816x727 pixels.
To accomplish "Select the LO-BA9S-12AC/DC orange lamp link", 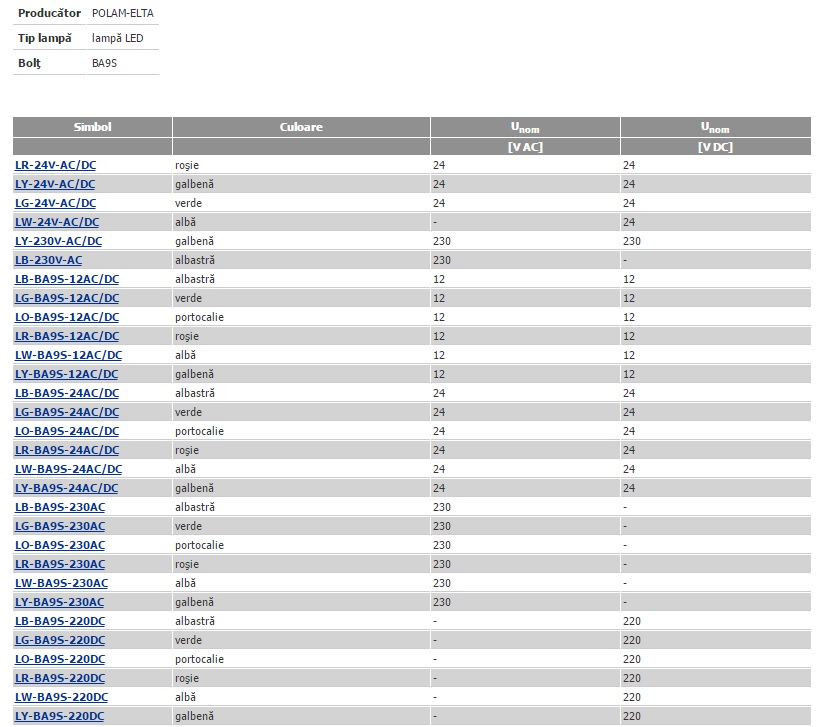I will point(67,317).
